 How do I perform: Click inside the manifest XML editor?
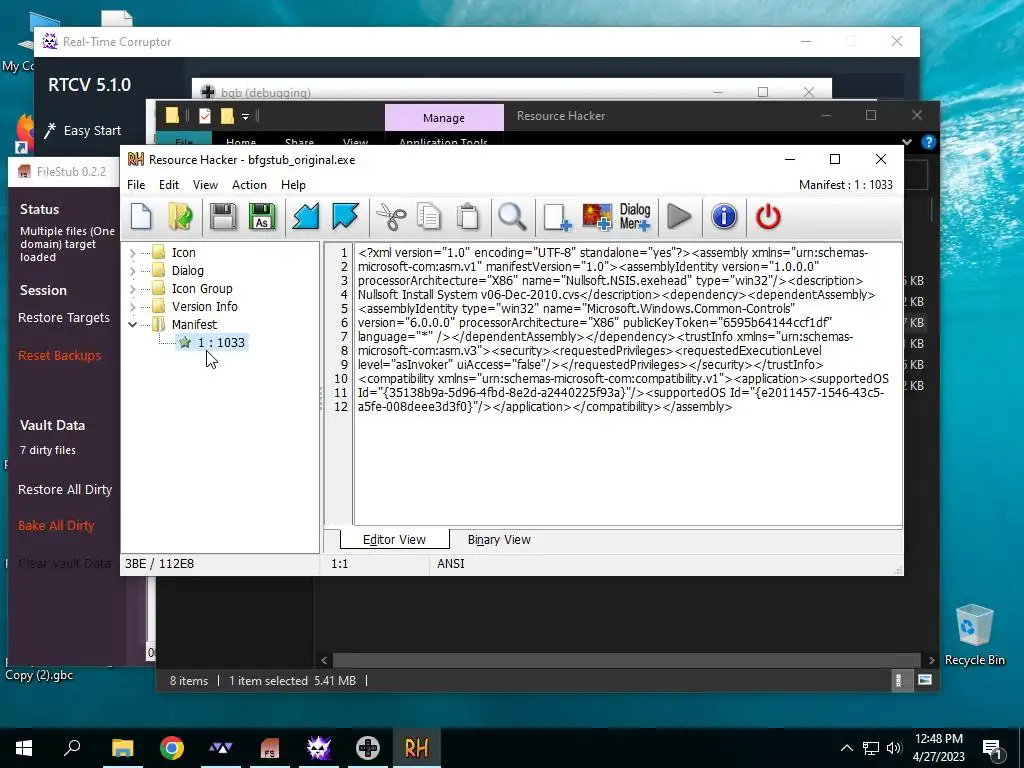tap(627, 384)
